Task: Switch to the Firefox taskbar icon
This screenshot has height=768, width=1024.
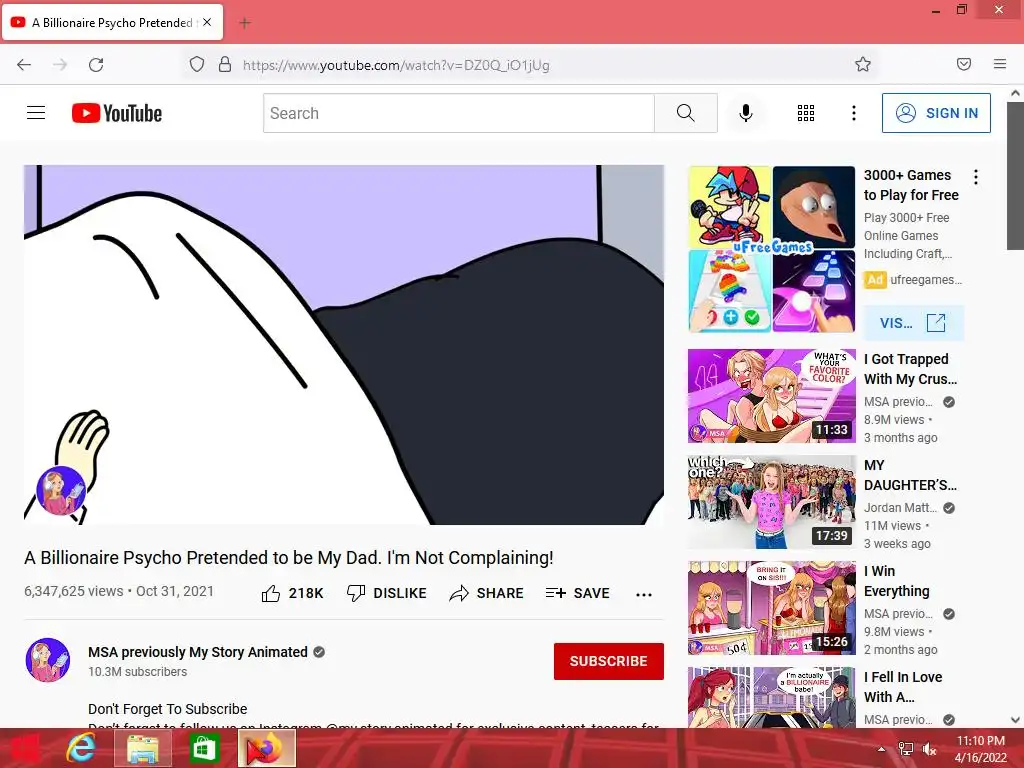Action: 266,748
